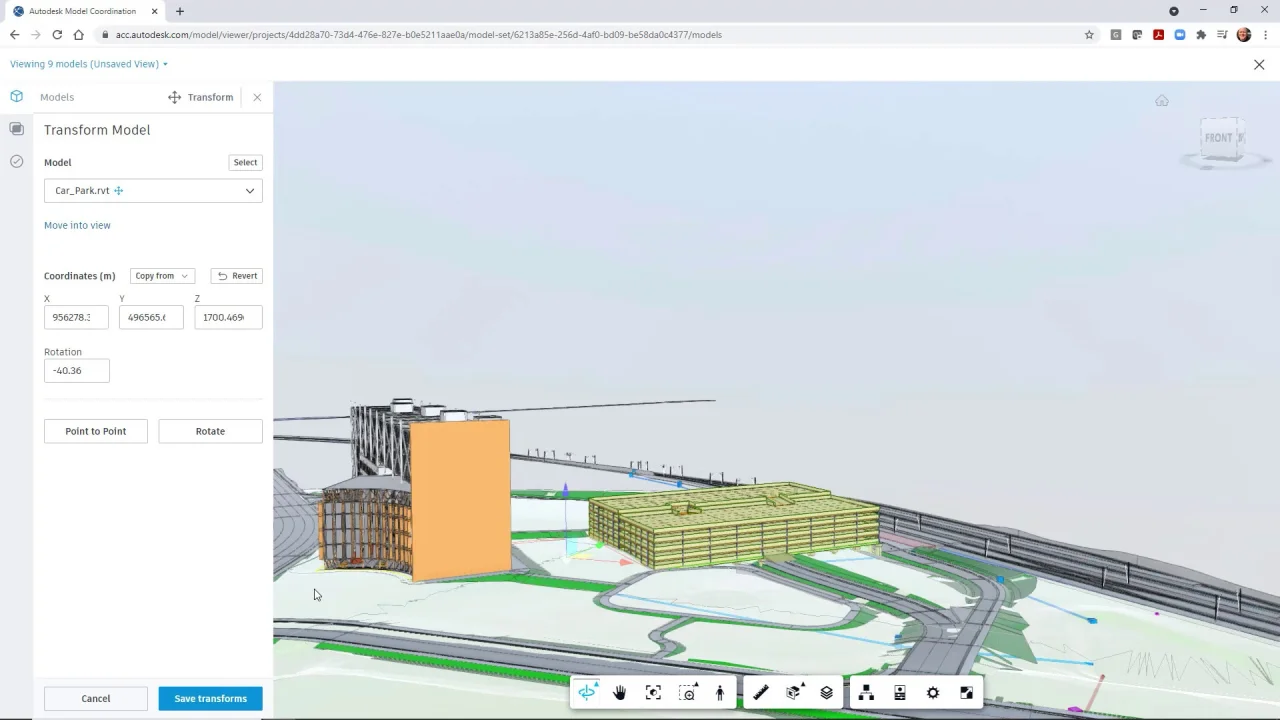This screenshot has height=720, width=1280.
Task: Select the Measure ruler tool
Action: click(761, 693)
